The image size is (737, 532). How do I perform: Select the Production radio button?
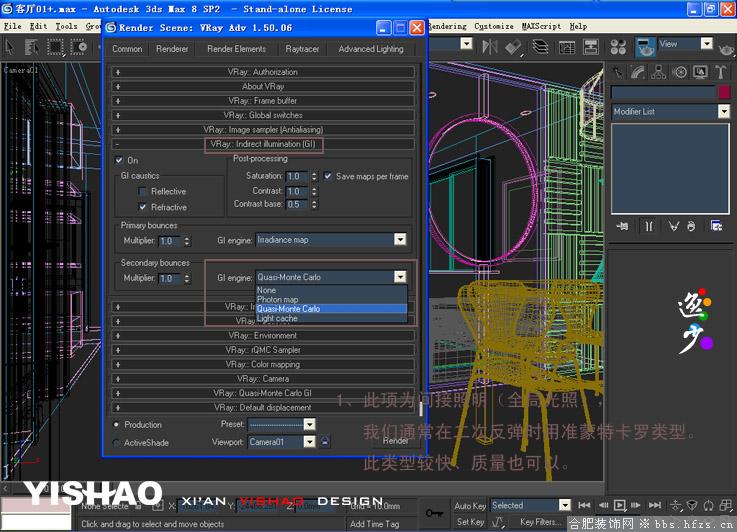click(x=116, y=424)
